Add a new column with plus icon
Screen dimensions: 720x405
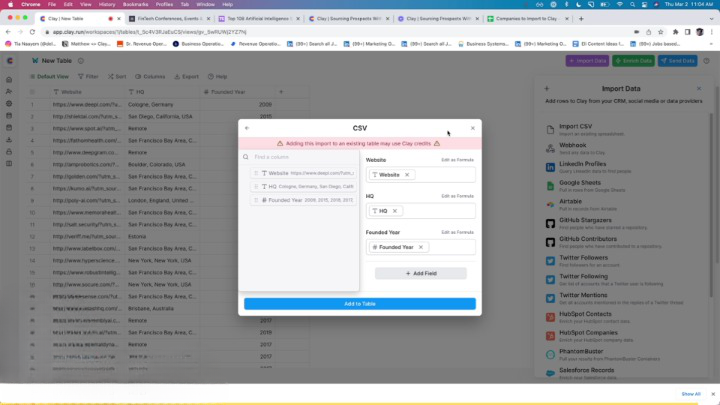(281, 92)
